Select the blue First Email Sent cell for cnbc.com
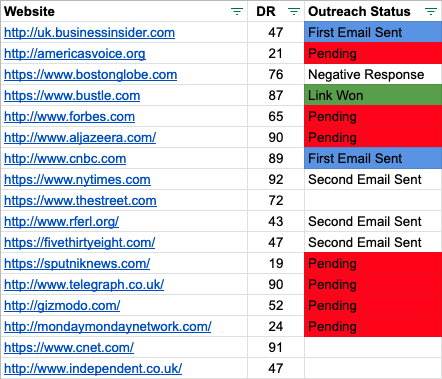Screen dimensions: 442x379 pos(373,158)
